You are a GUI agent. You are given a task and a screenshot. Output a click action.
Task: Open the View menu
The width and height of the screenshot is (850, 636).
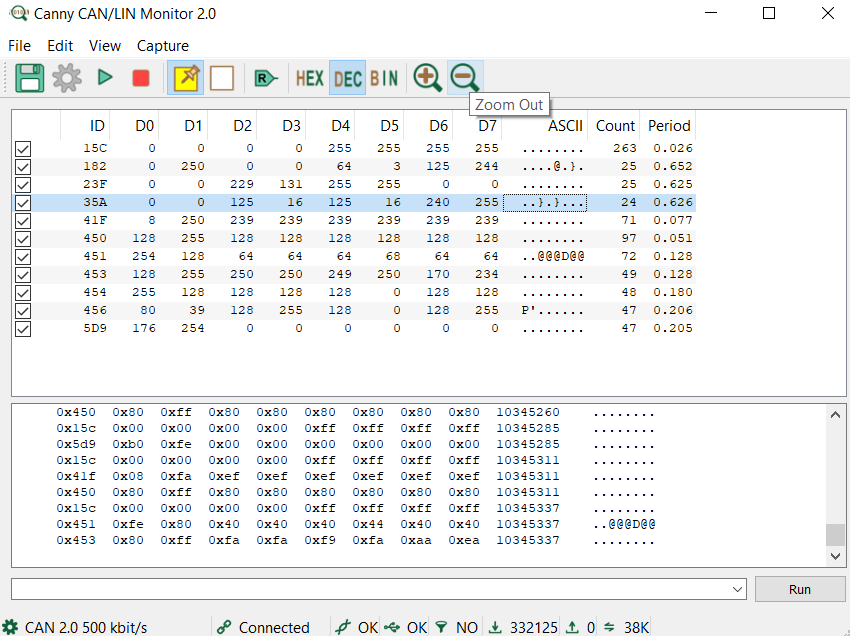click(x=105, y=46)
